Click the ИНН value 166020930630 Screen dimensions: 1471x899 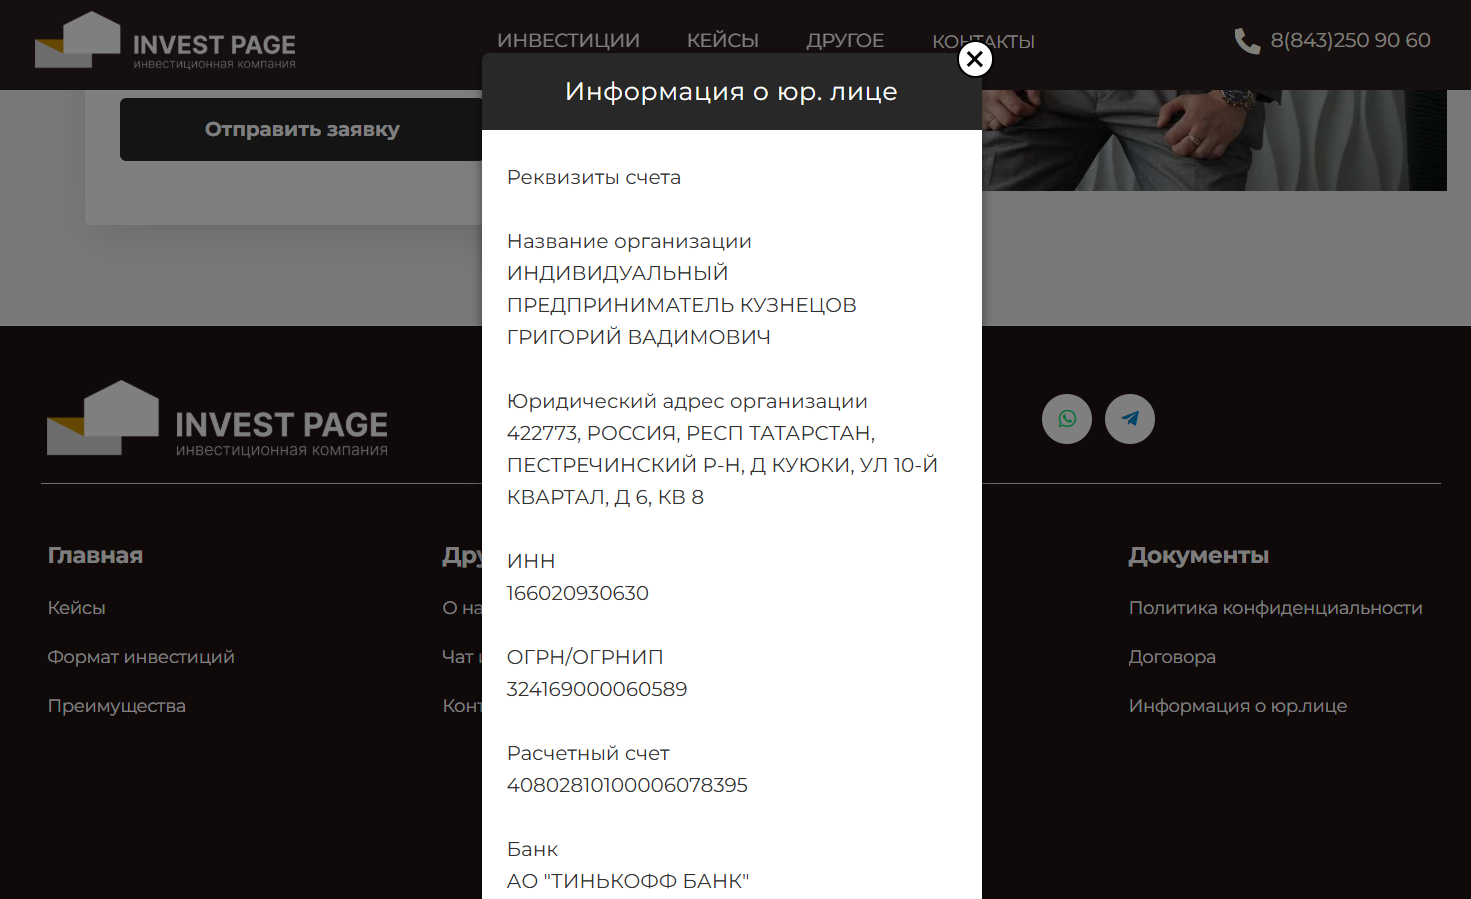[578, 593]
